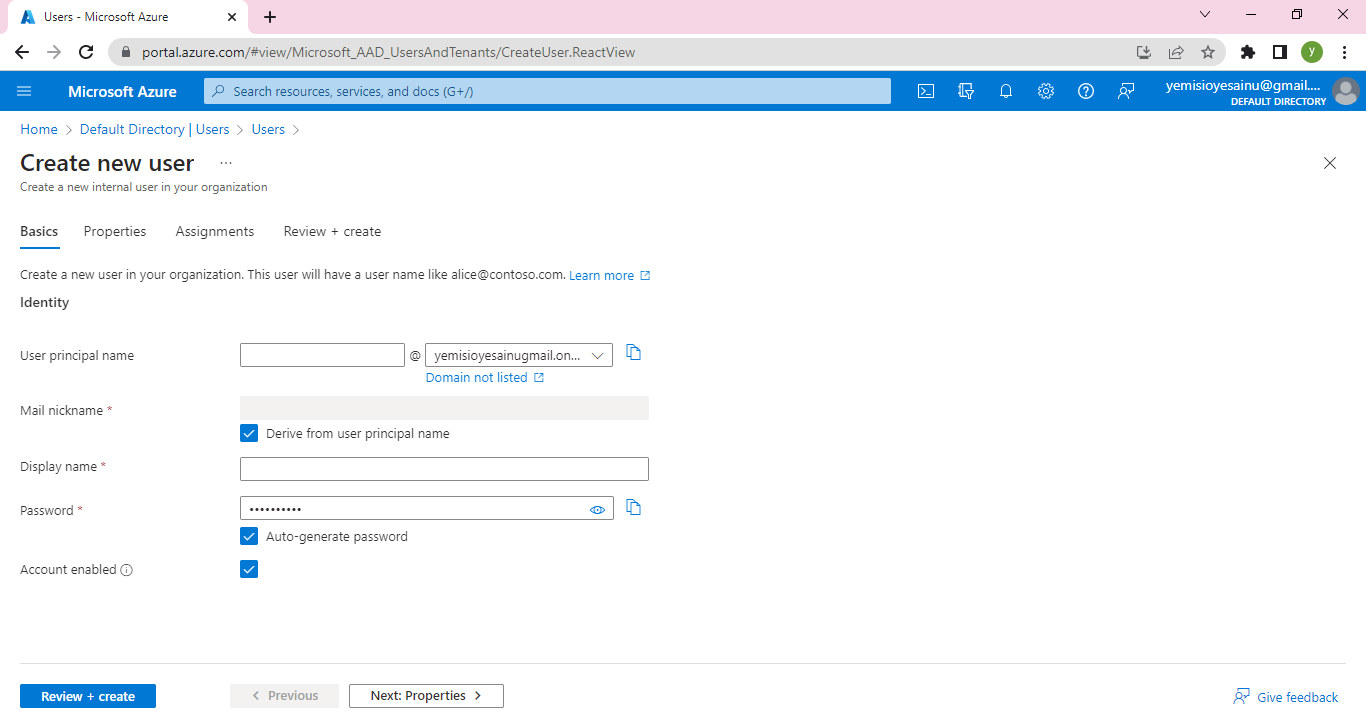Viewport: 1366px width, 728px height.
Task: Open Cloud Shell from the top bar
Action: pos(926,91)
